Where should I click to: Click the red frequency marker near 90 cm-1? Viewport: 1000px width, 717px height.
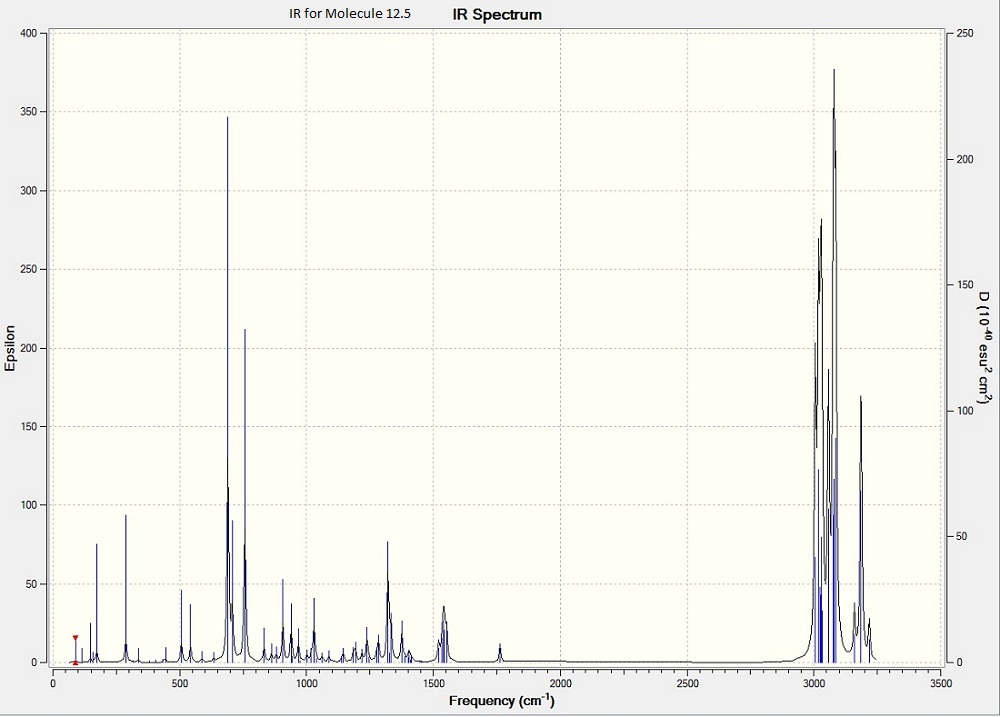pyautogui.click(x=75, y=650)
